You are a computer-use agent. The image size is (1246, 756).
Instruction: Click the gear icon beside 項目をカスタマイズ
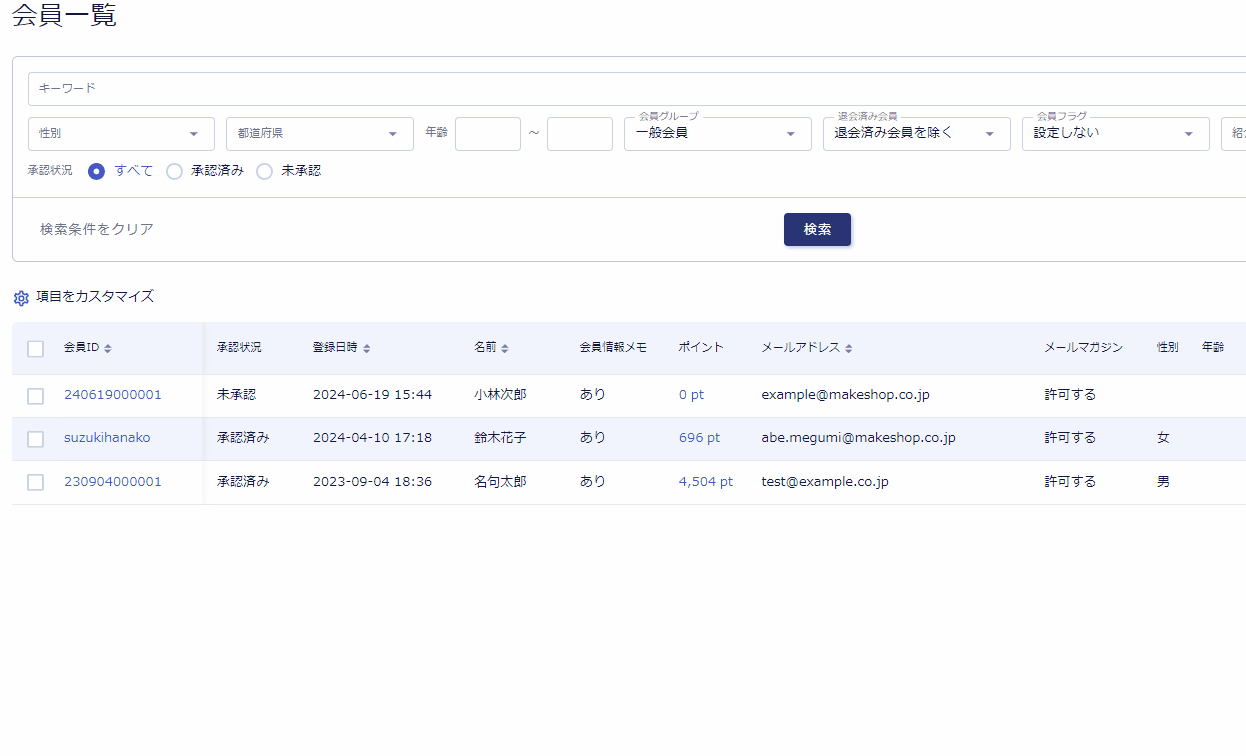click(21, 298)
